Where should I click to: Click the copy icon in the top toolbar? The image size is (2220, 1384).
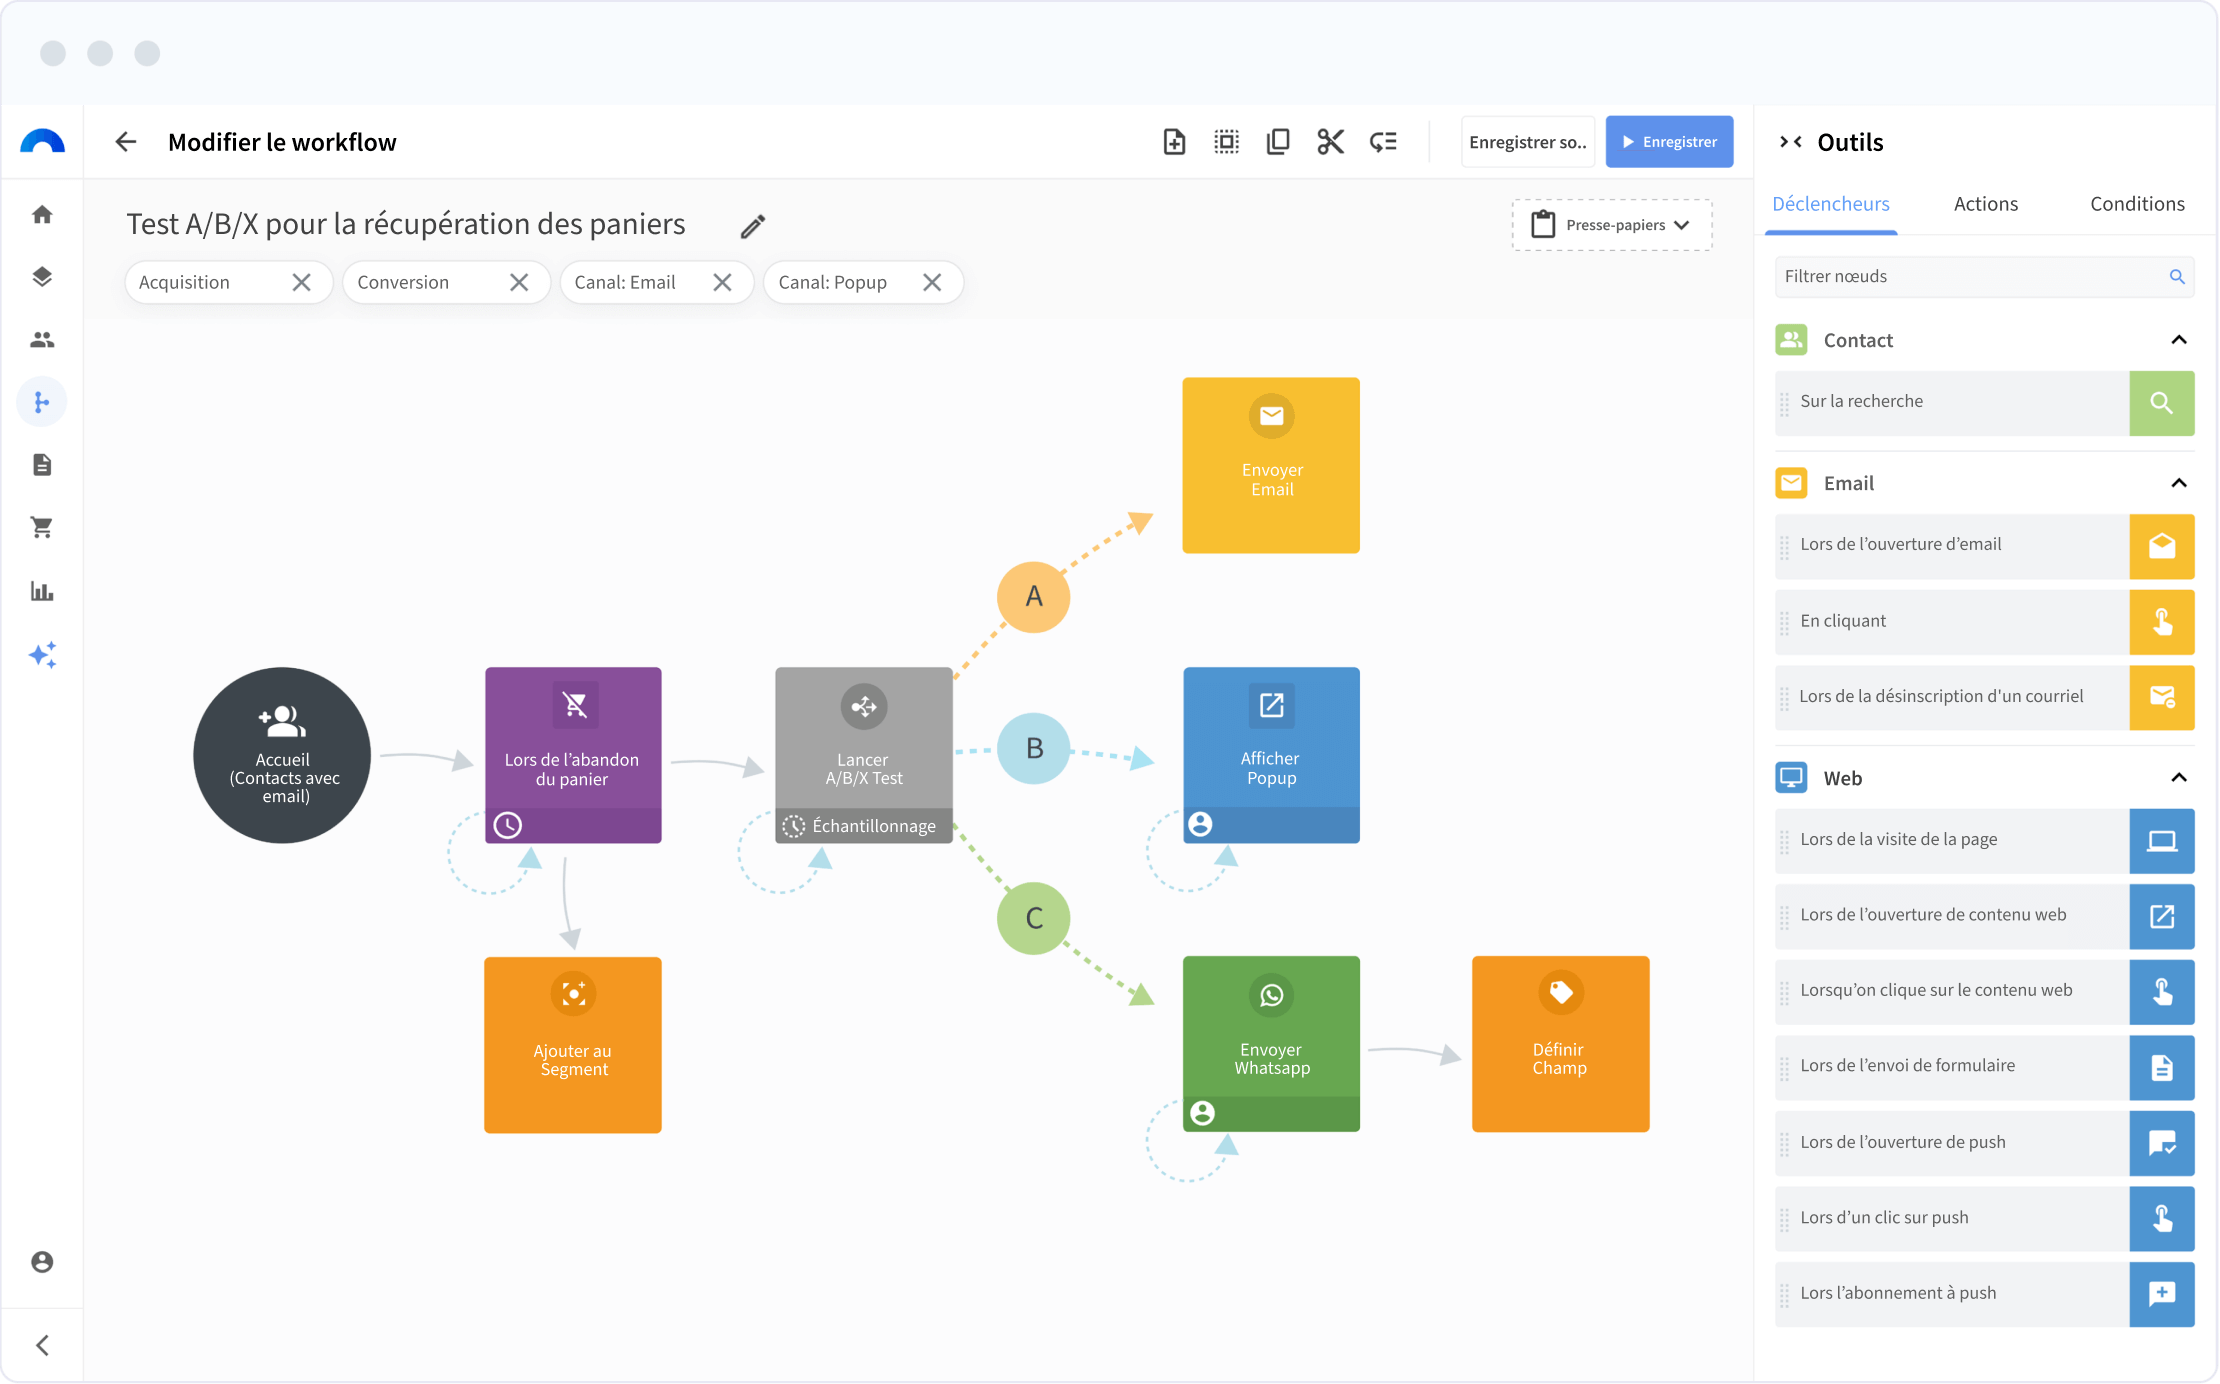1277,142
